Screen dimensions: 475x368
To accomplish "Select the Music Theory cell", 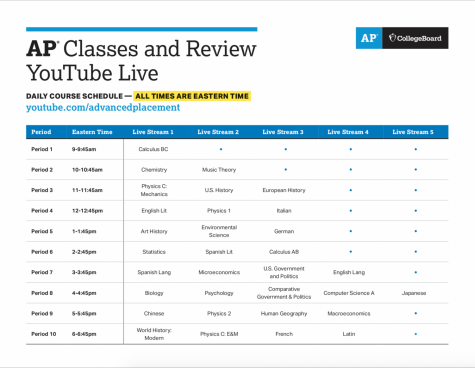I will click(219, 170).
